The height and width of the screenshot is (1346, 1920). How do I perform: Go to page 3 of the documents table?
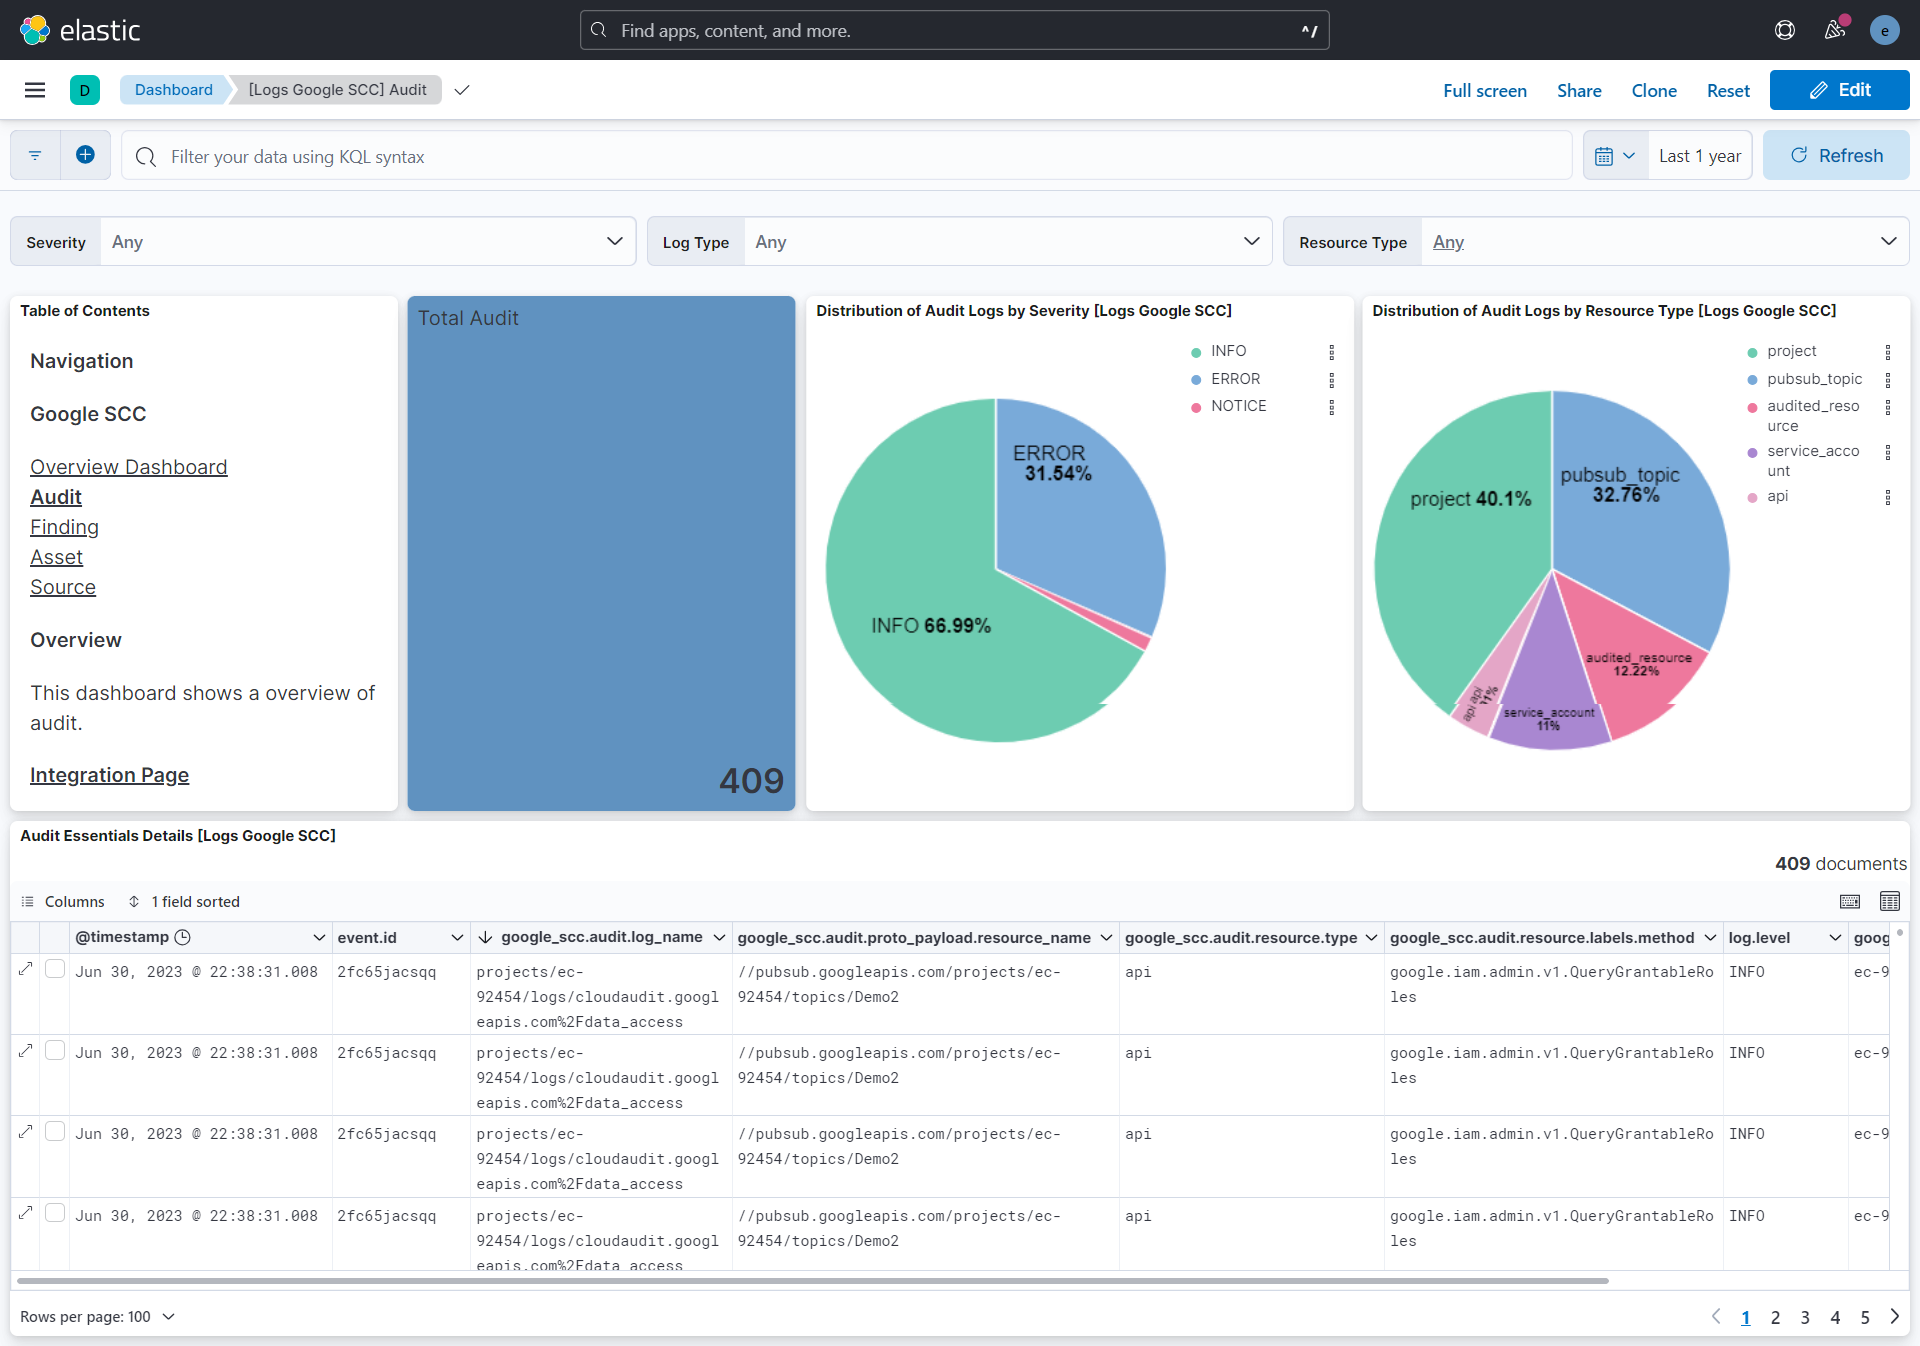(x=1804, y=1318)
